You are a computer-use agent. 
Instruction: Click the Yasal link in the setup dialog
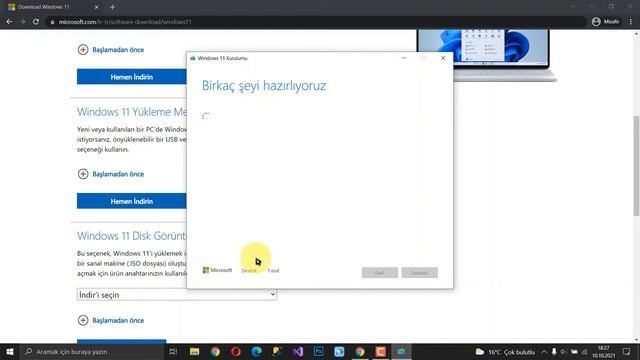[273, 271]
